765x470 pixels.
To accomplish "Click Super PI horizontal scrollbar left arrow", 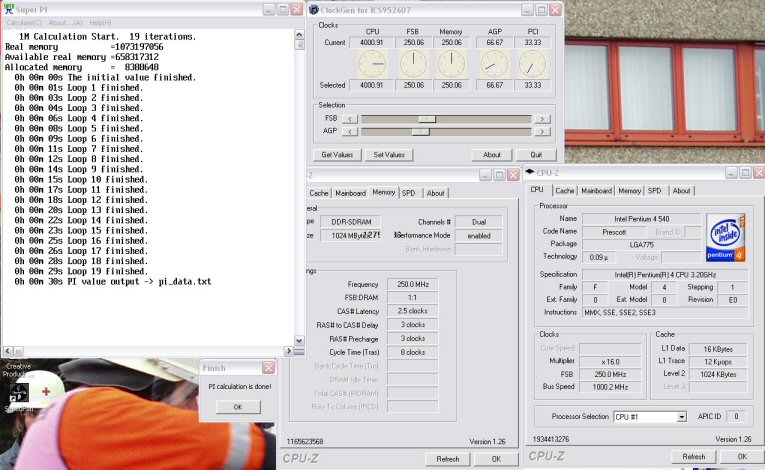I will pyautogui.click(x=8, y=350).
